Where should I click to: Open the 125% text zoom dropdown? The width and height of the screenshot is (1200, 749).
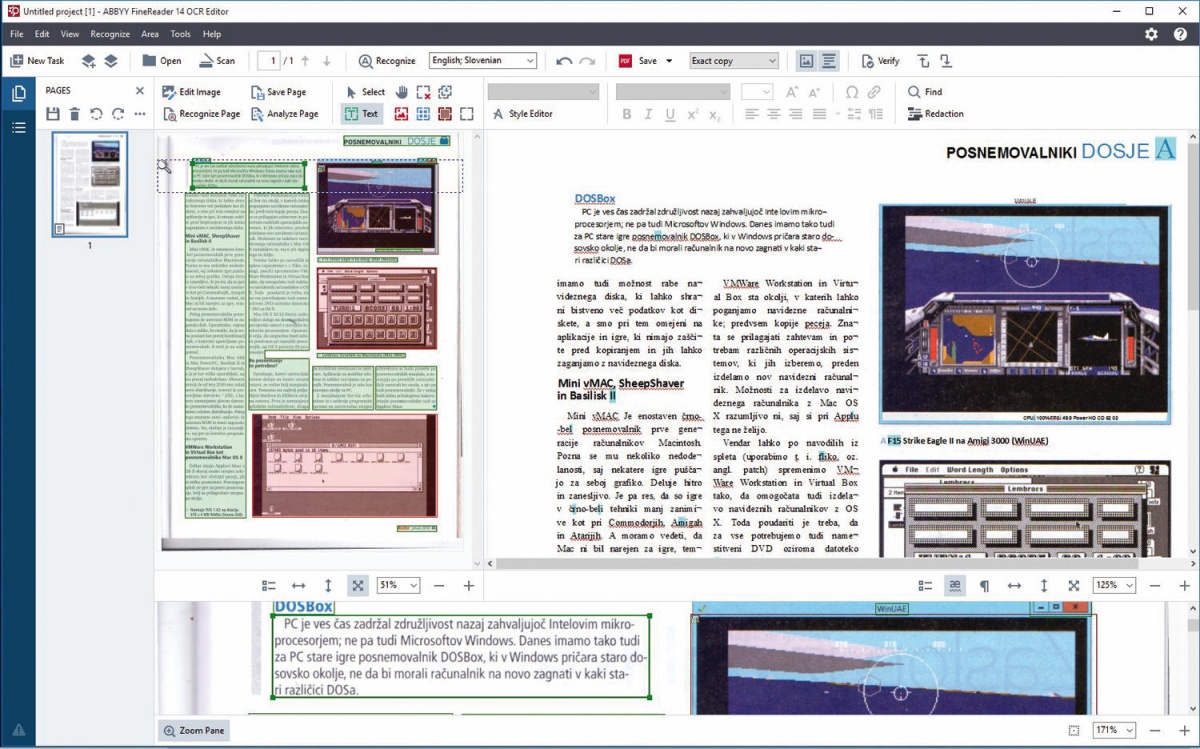(x=1115, y=585)
